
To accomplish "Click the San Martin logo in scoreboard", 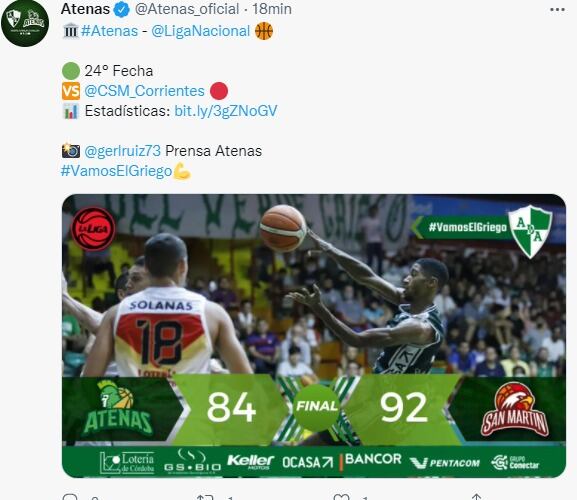I will pos(515,409).
